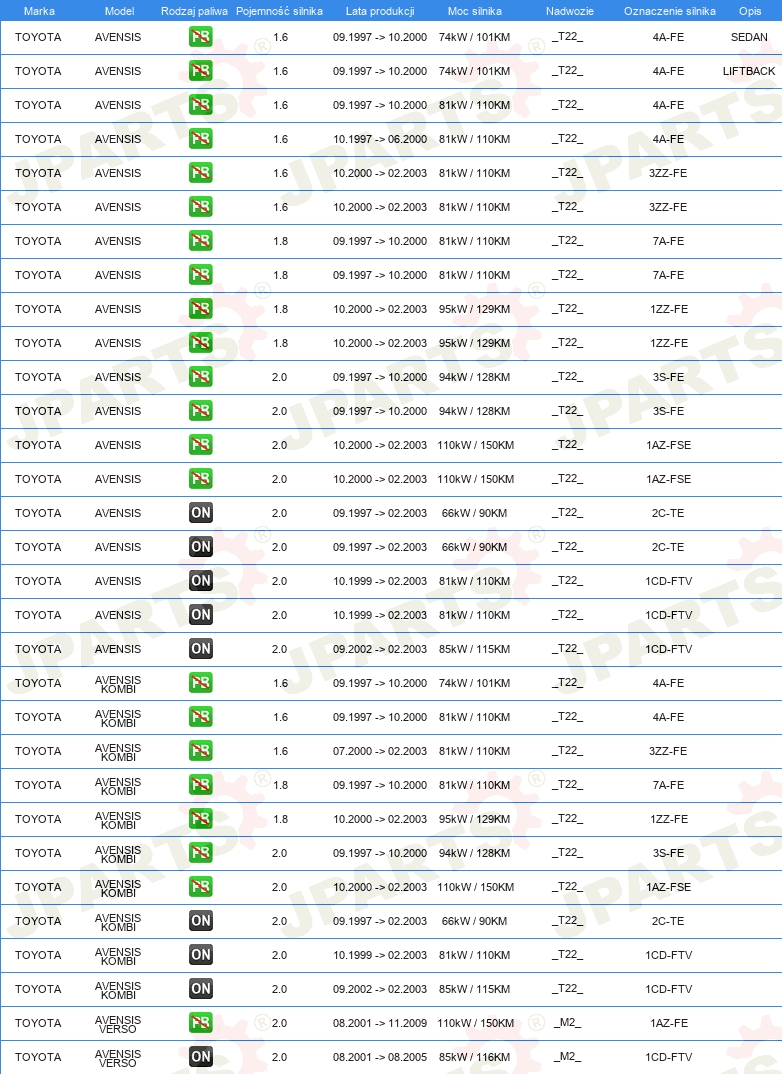Click AVENSIS VERSO model in the 85kW / 116KM row
Viewport: 782px width, 1074px height.
(118, 1058)
